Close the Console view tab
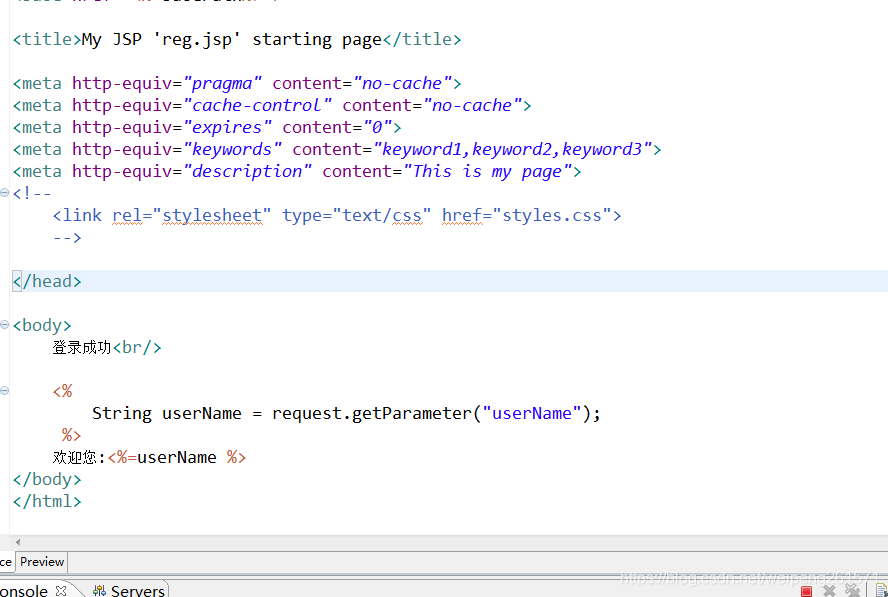This screenshot has height=597, width=888. pos(61,590)
